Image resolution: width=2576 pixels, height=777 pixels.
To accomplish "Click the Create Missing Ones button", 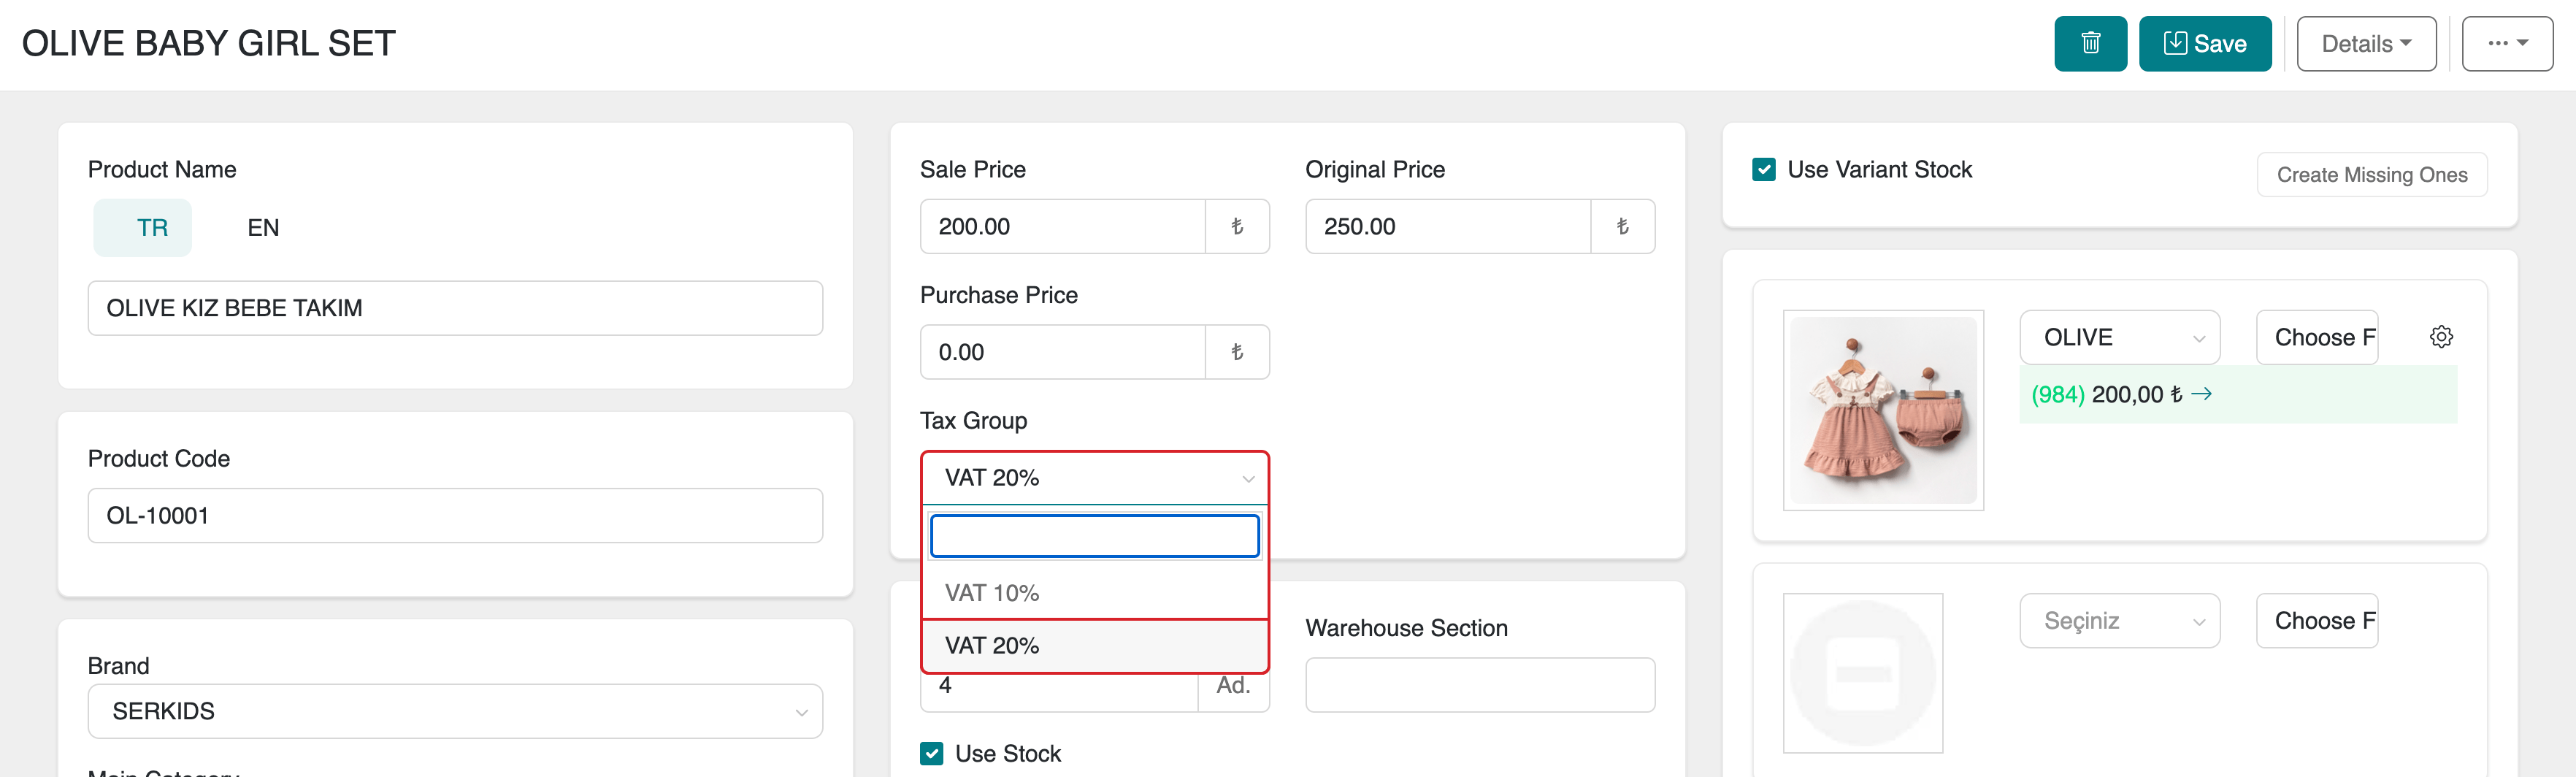I will pyautogui.click(x=2371, y=175).
